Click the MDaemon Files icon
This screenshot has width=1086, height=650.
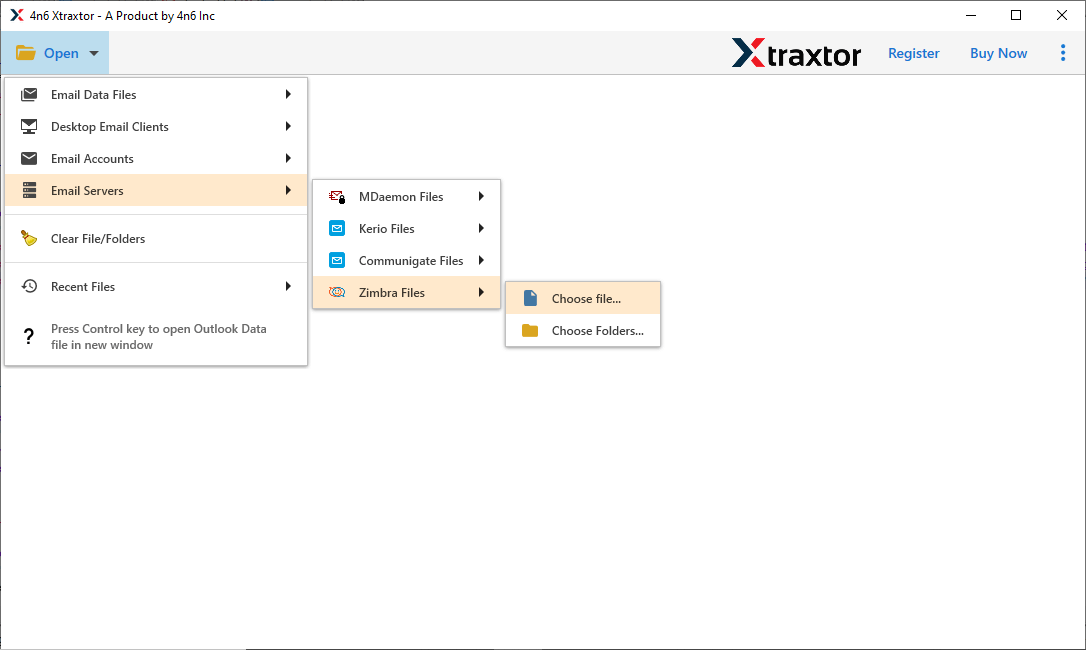pos(337,197)
